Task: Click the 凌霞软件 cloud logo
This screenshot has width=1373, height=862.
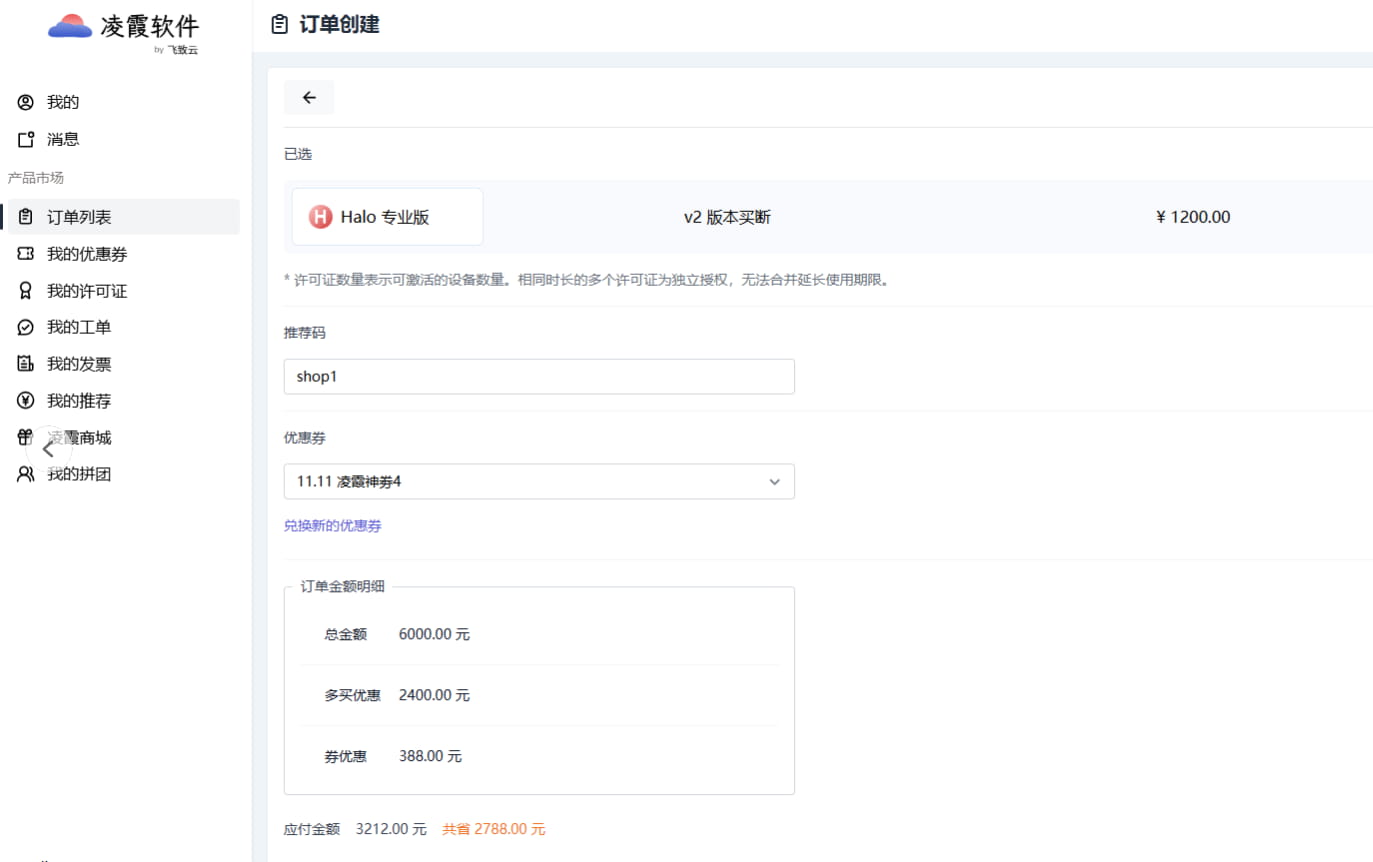Action: 70,27
